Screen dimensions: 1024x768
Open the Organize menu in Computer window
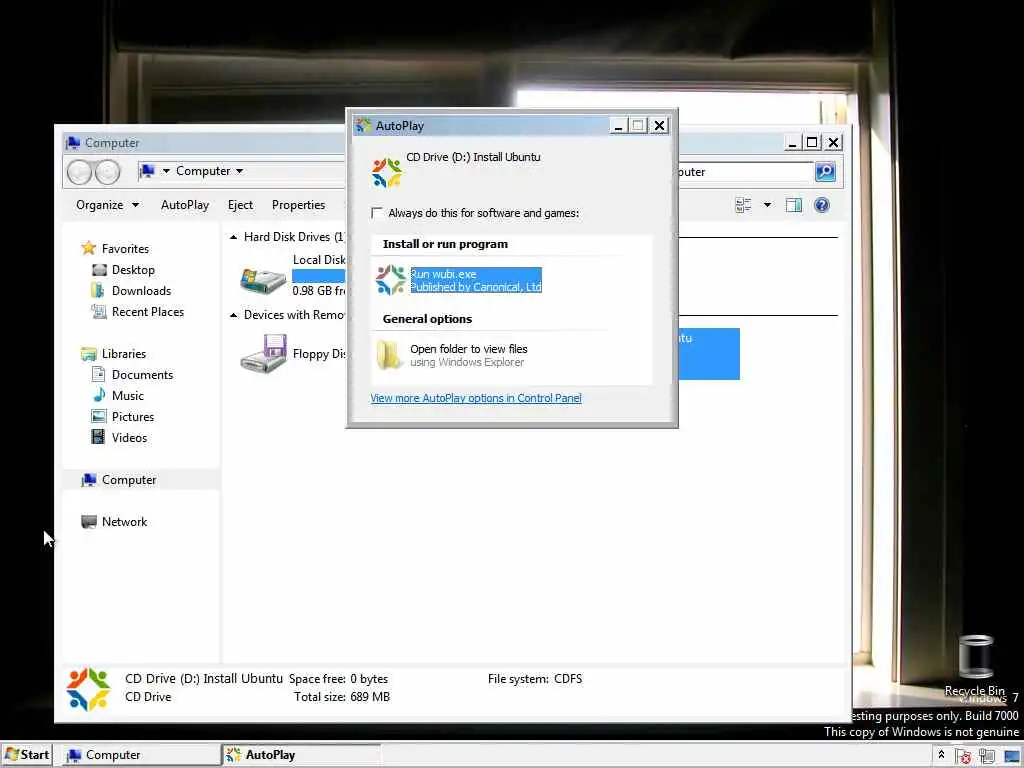(x=107, y=205)
